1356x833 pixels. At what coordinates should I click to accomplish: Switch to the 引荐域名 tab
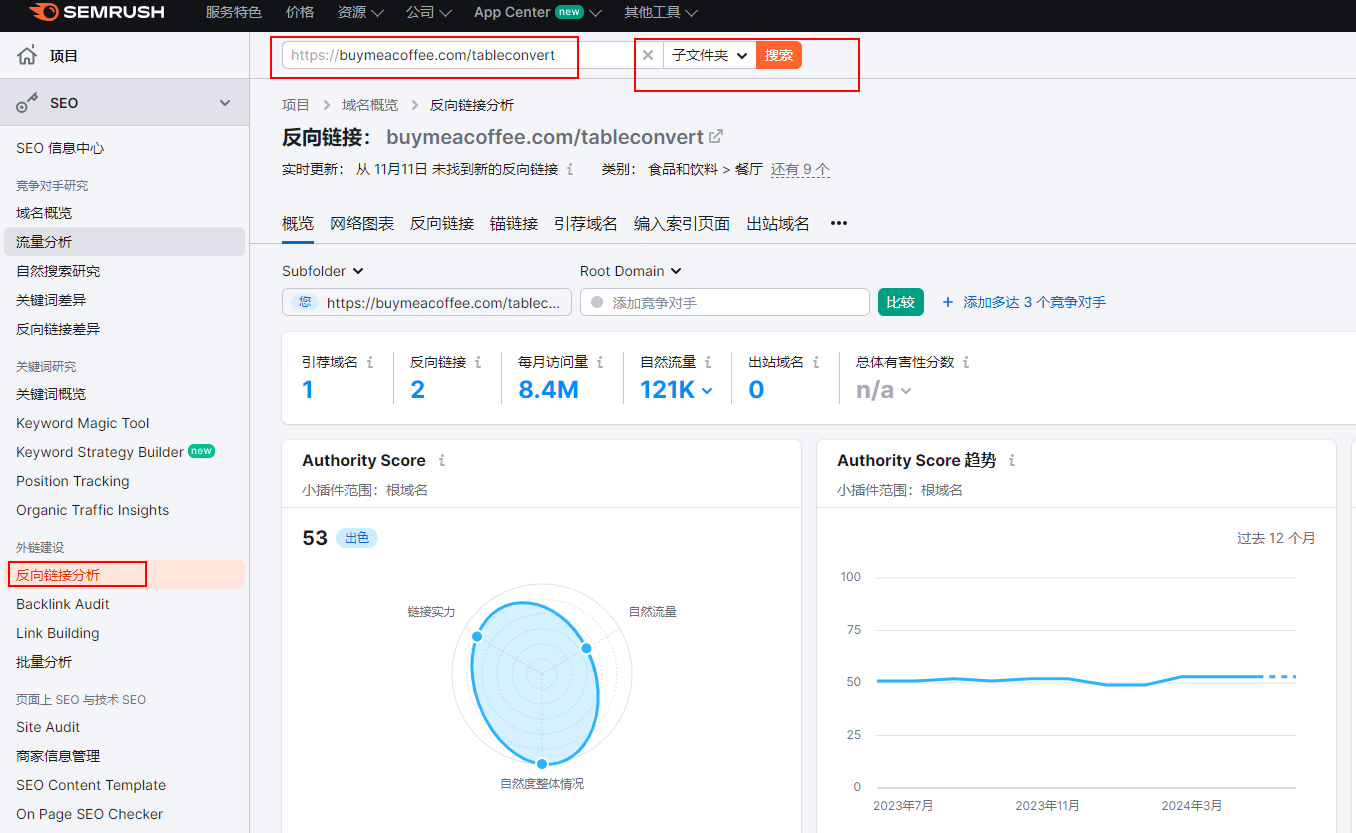(586, 223)
